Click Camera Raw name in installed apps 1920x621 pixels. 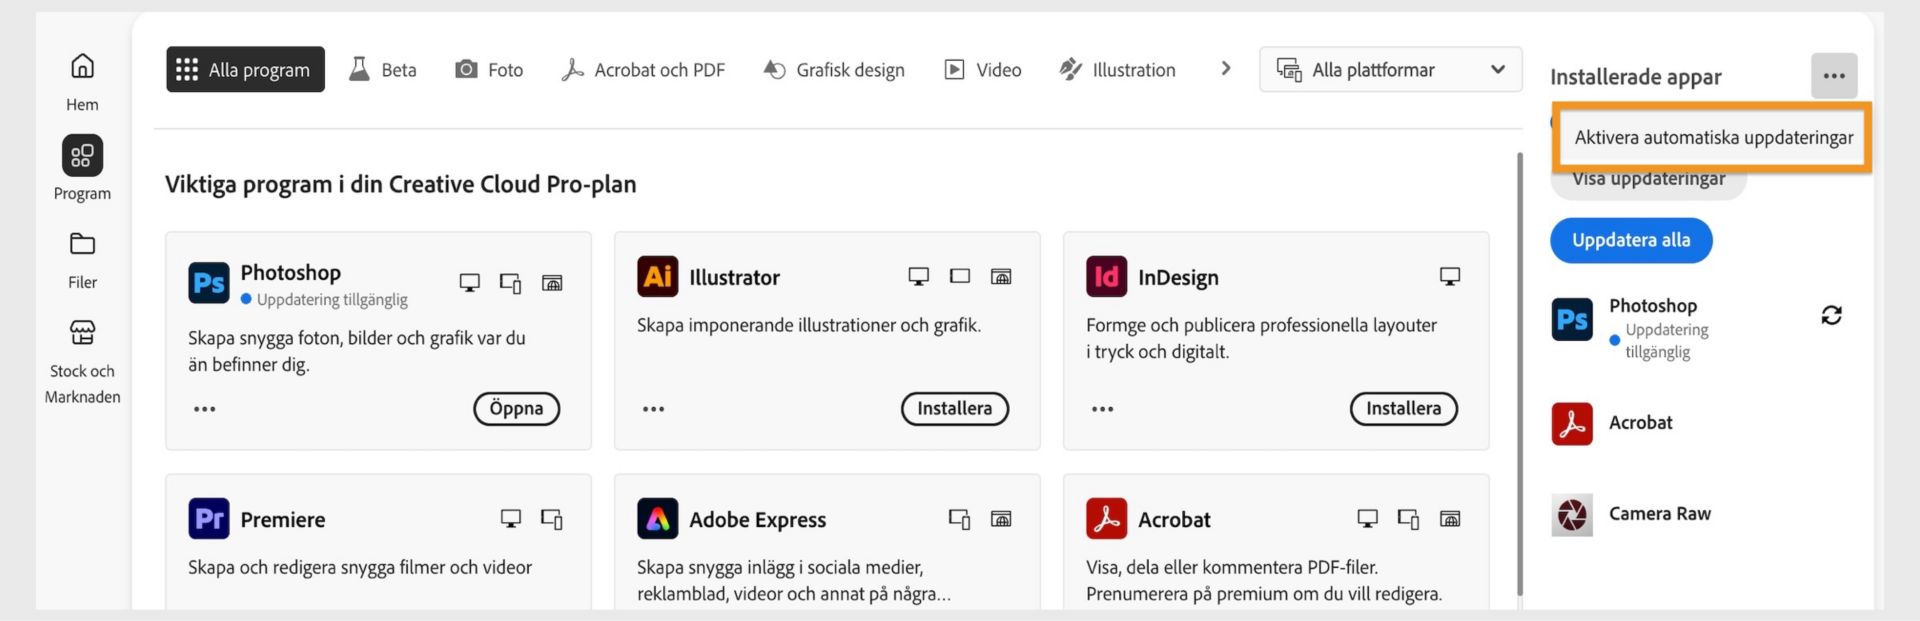pos(1659,513)
